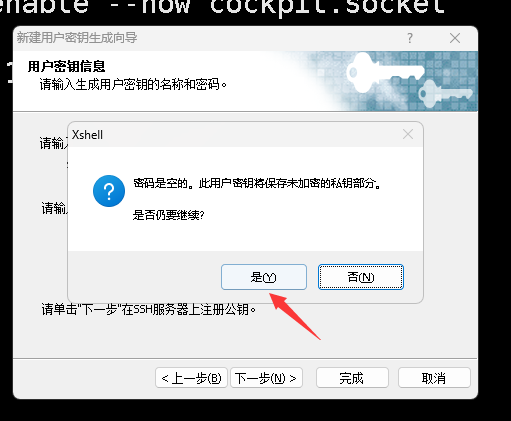Click the blue question mark icon
This screenshot has height=421, width=511.
pyautogui.click(x=109, y=191)
